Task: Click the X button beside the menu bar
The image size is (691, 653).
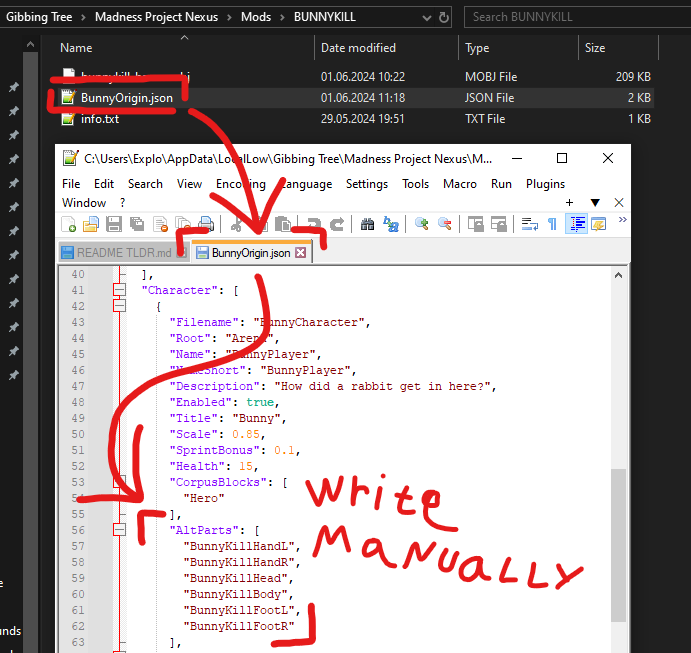Action: [619, 202]
